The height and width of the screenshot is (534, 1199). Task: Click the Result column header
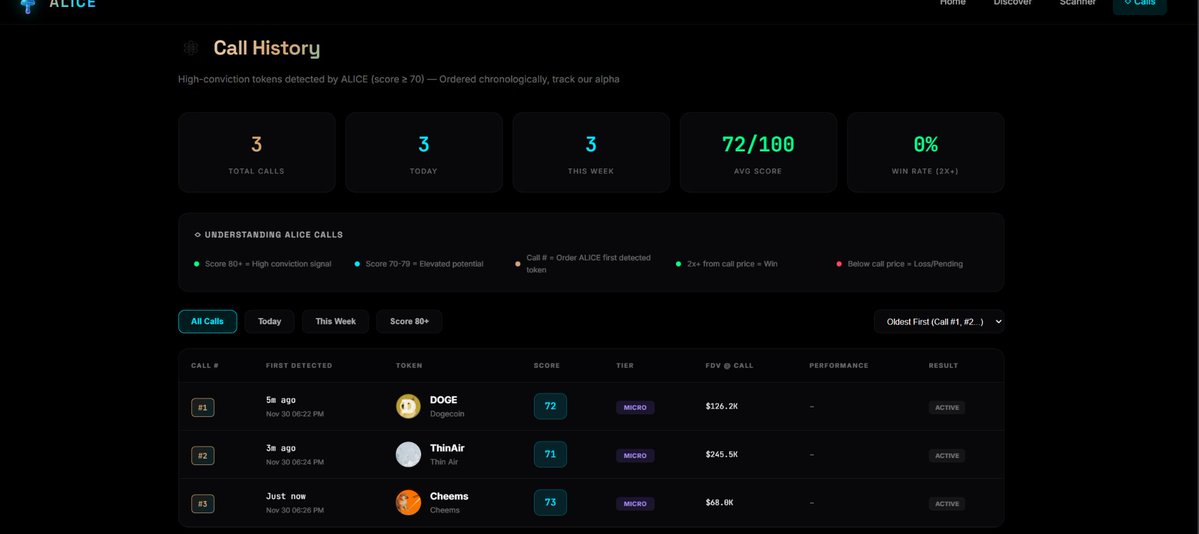pos(944,366)
